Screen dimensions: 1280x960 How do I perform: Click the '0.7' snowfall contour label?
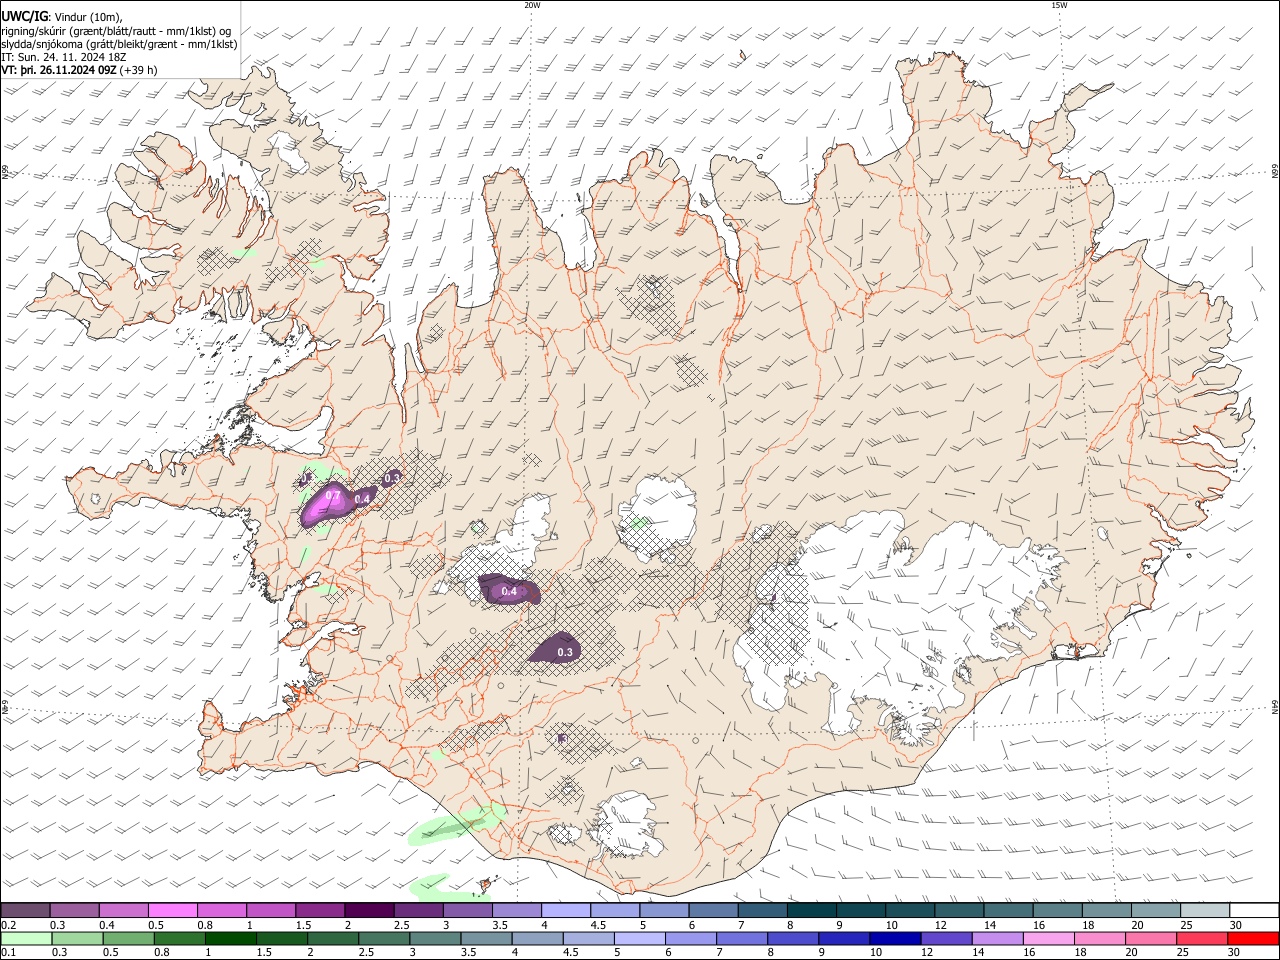click(x=334, y=495)
